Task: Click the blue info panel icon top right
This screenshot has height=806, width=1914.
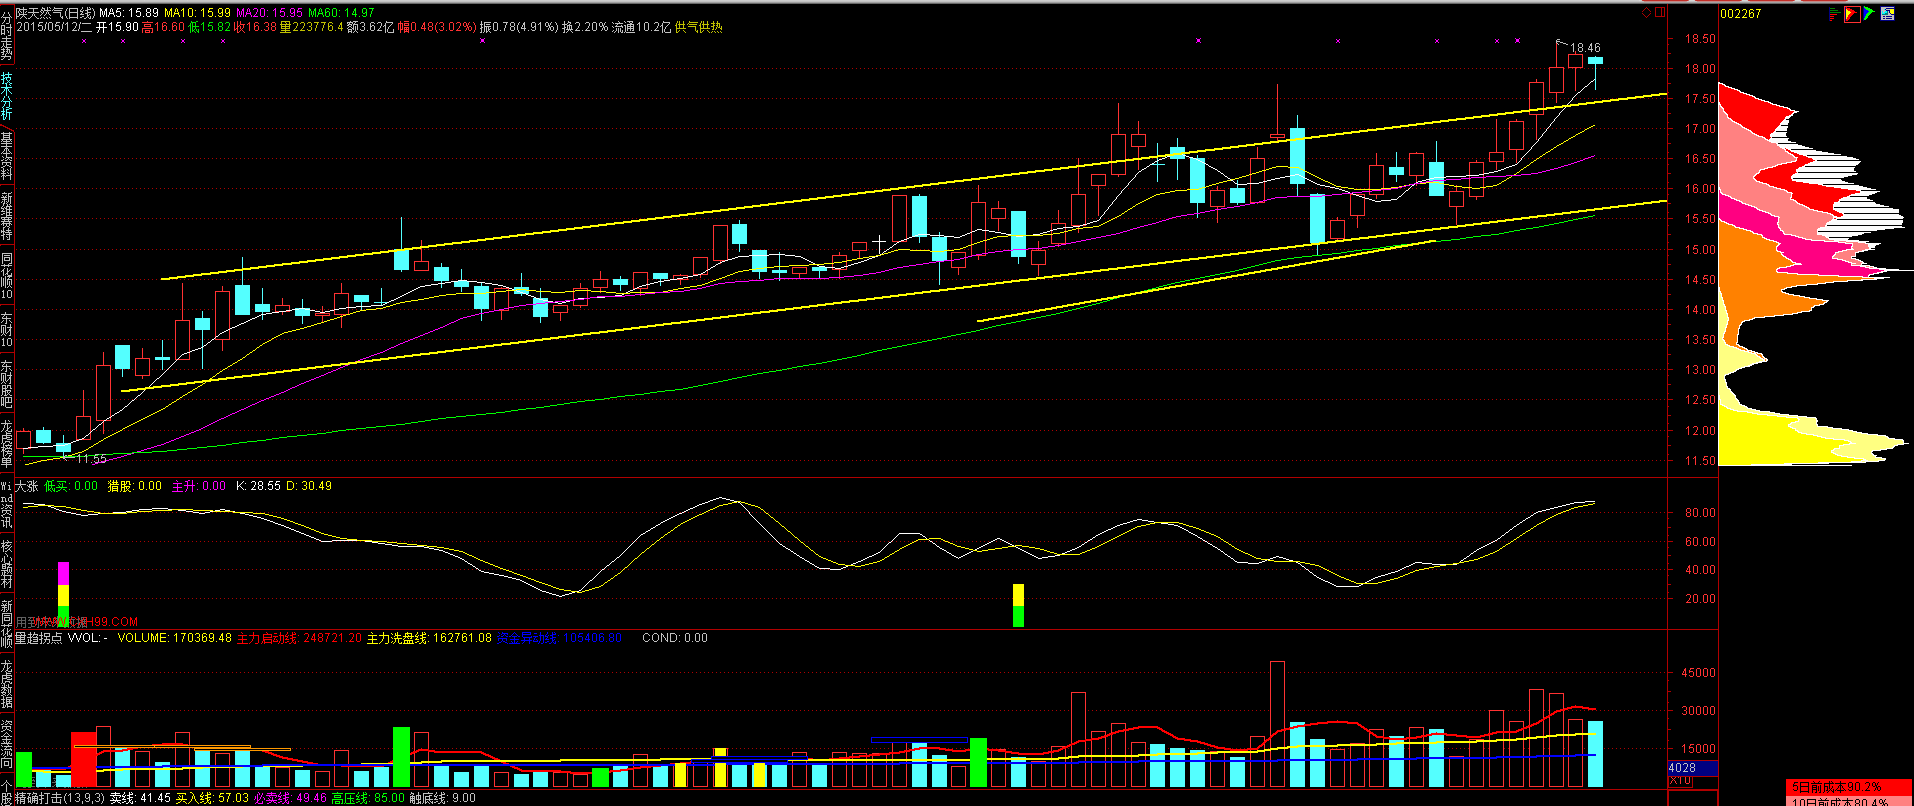Action: 1888,14
